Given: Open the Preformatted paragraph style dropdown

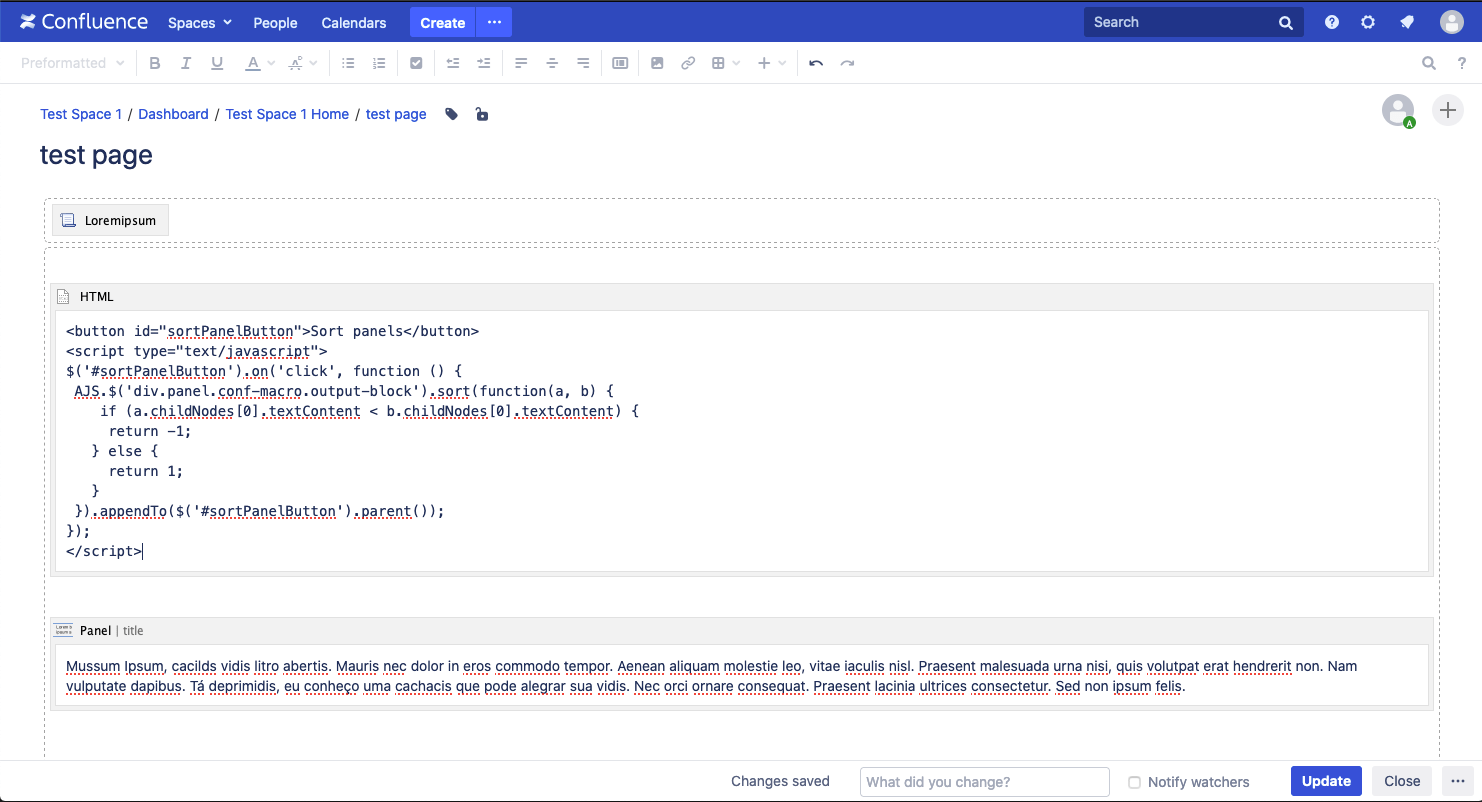Looking at the screenshot, I should pos(72,63).
